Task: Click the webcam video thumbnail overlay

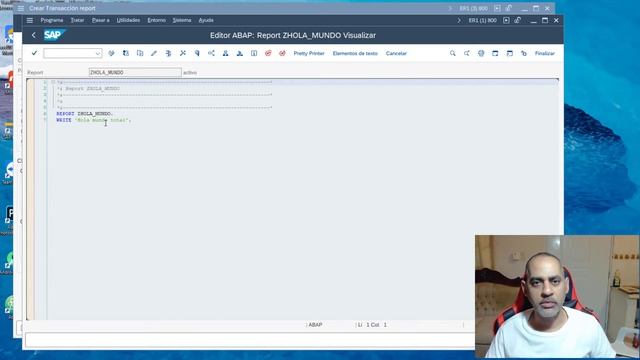Action: point(557,296)
